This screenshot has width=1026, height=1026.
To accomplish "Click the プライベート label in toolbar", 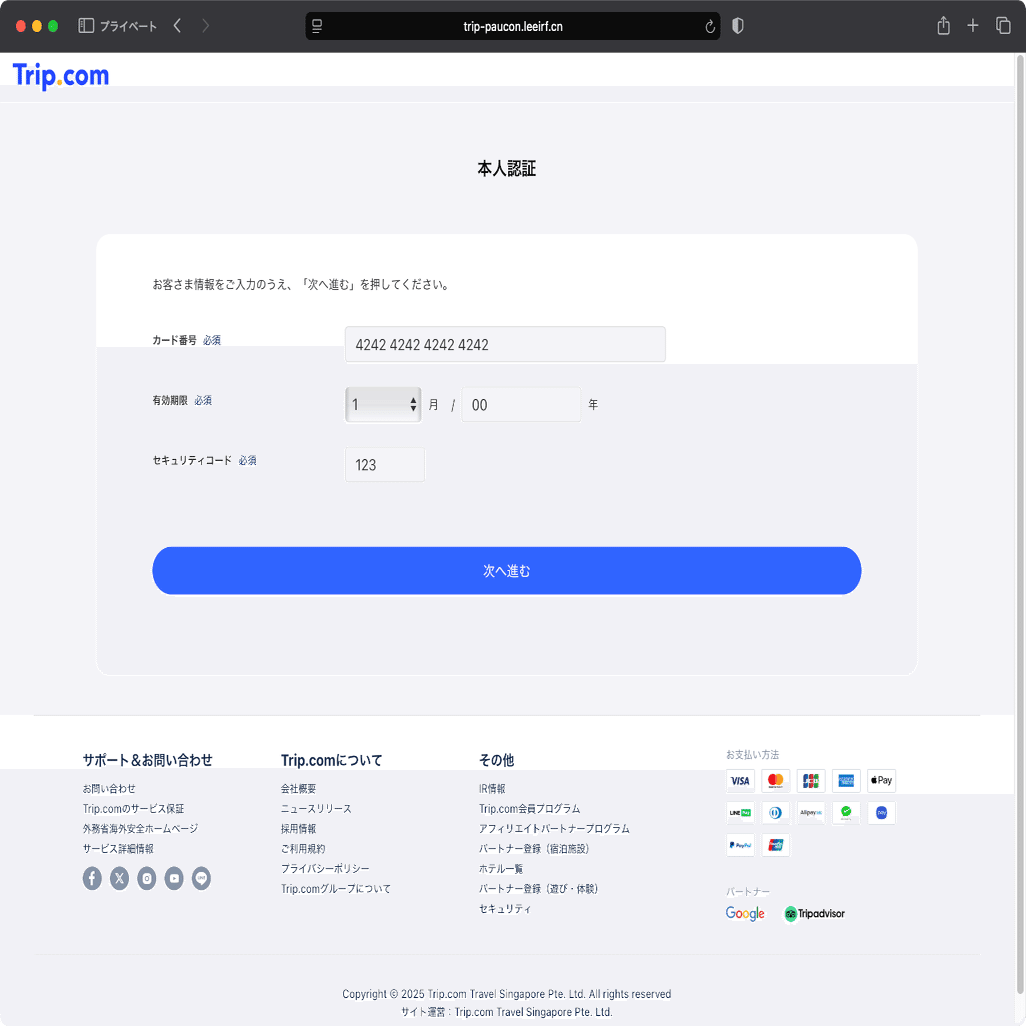I will [128, 26].
